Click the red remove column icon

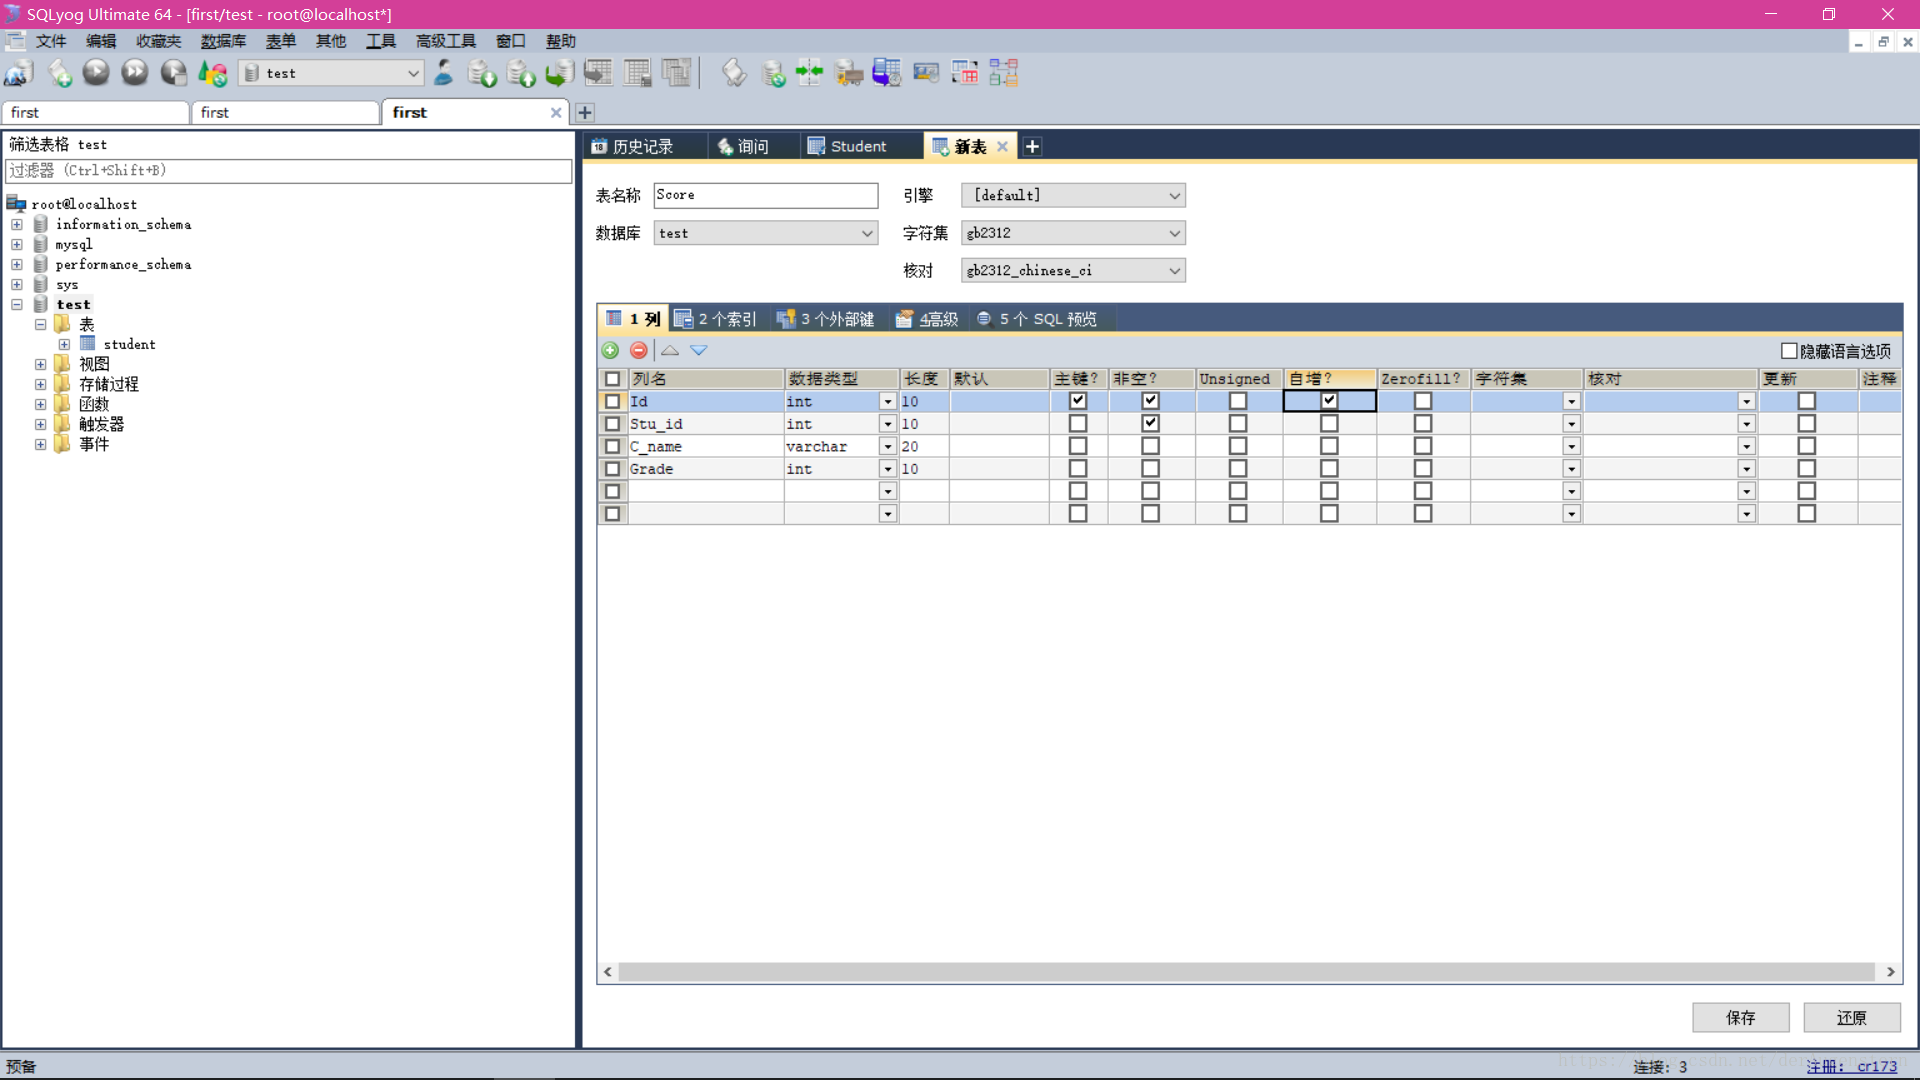point(638,350)
